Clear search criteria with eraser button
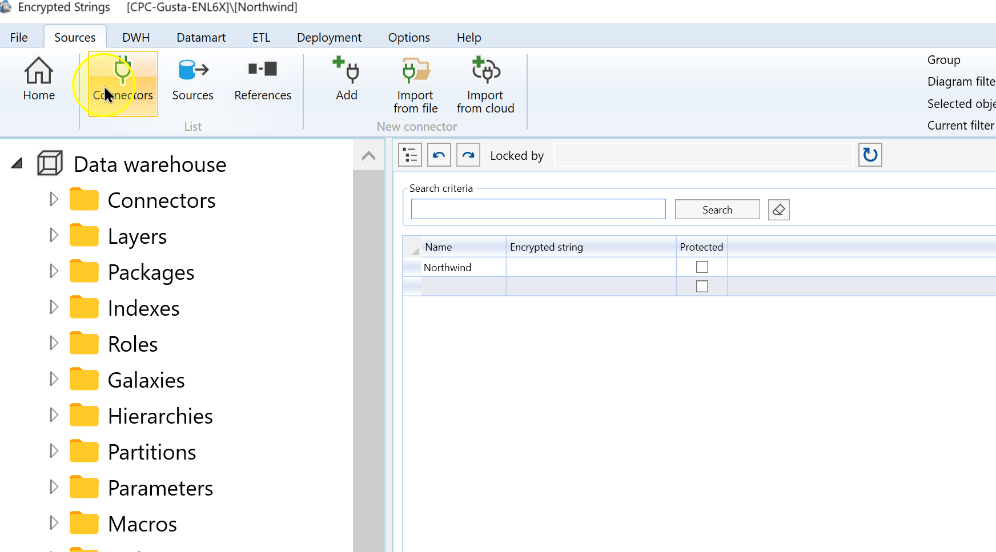Viewport: 996px width, 552px height. point(779,210)
